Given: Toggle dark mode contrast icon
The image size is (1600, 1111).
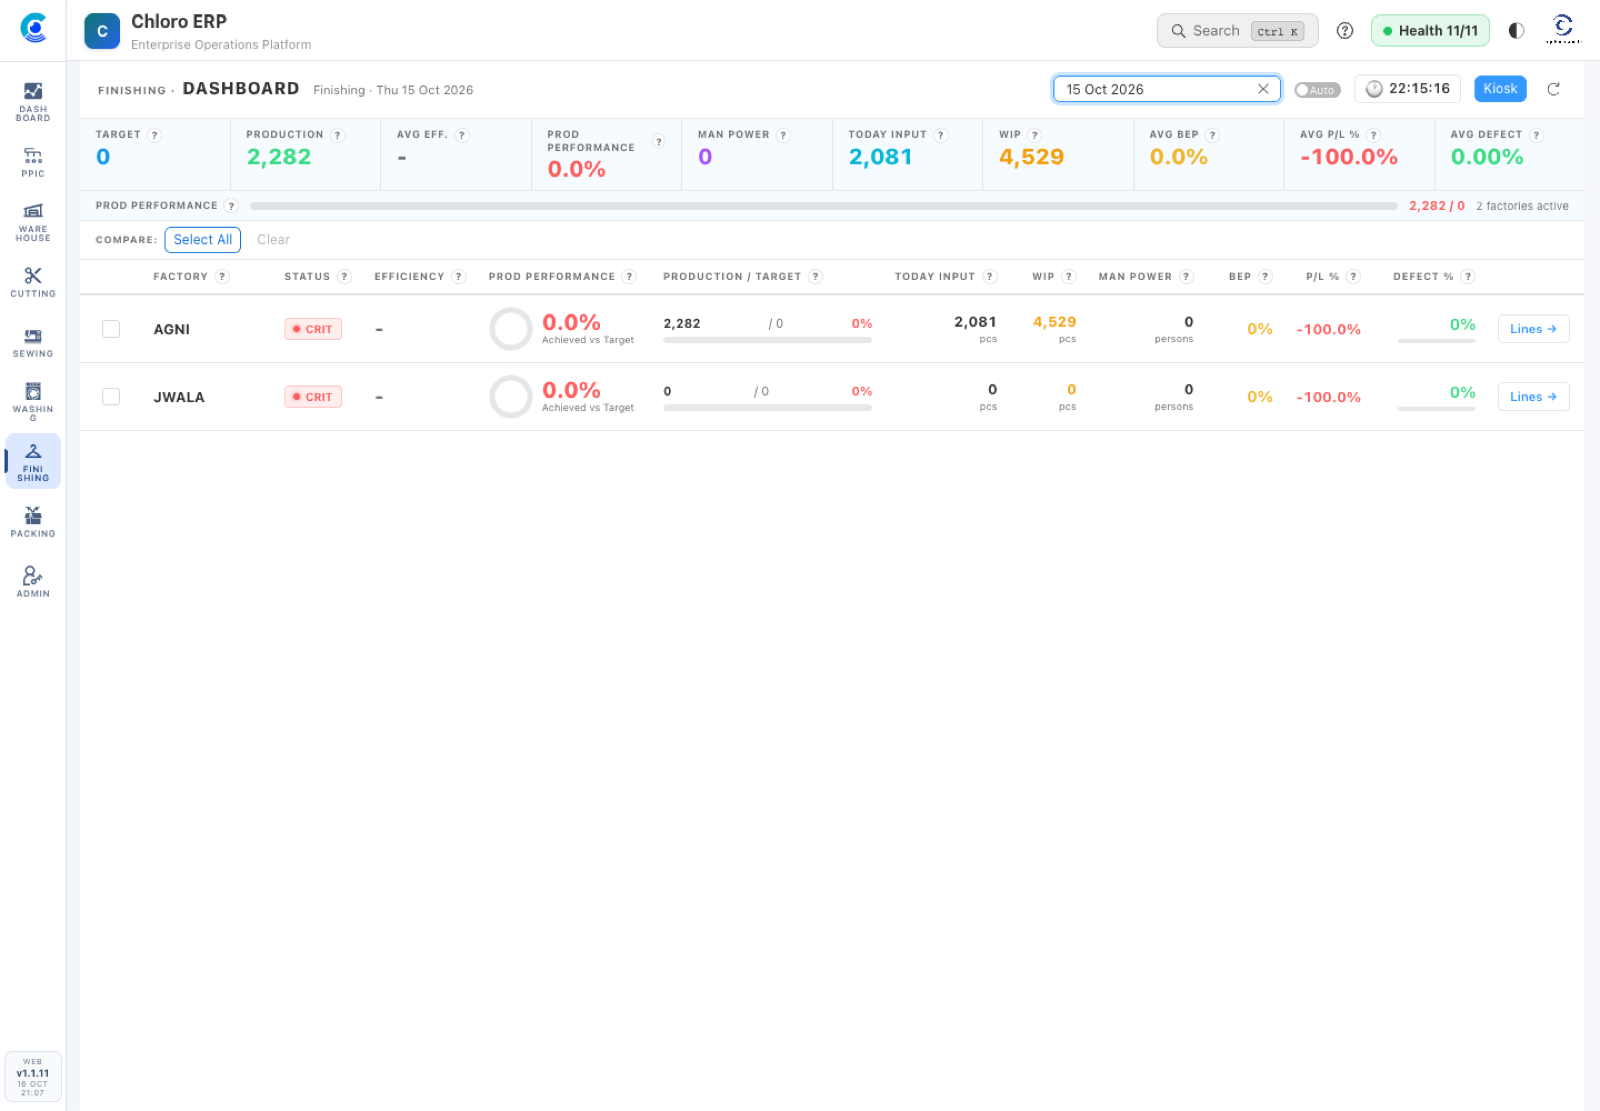Looking at the screenshot, I should [1516, 31].
